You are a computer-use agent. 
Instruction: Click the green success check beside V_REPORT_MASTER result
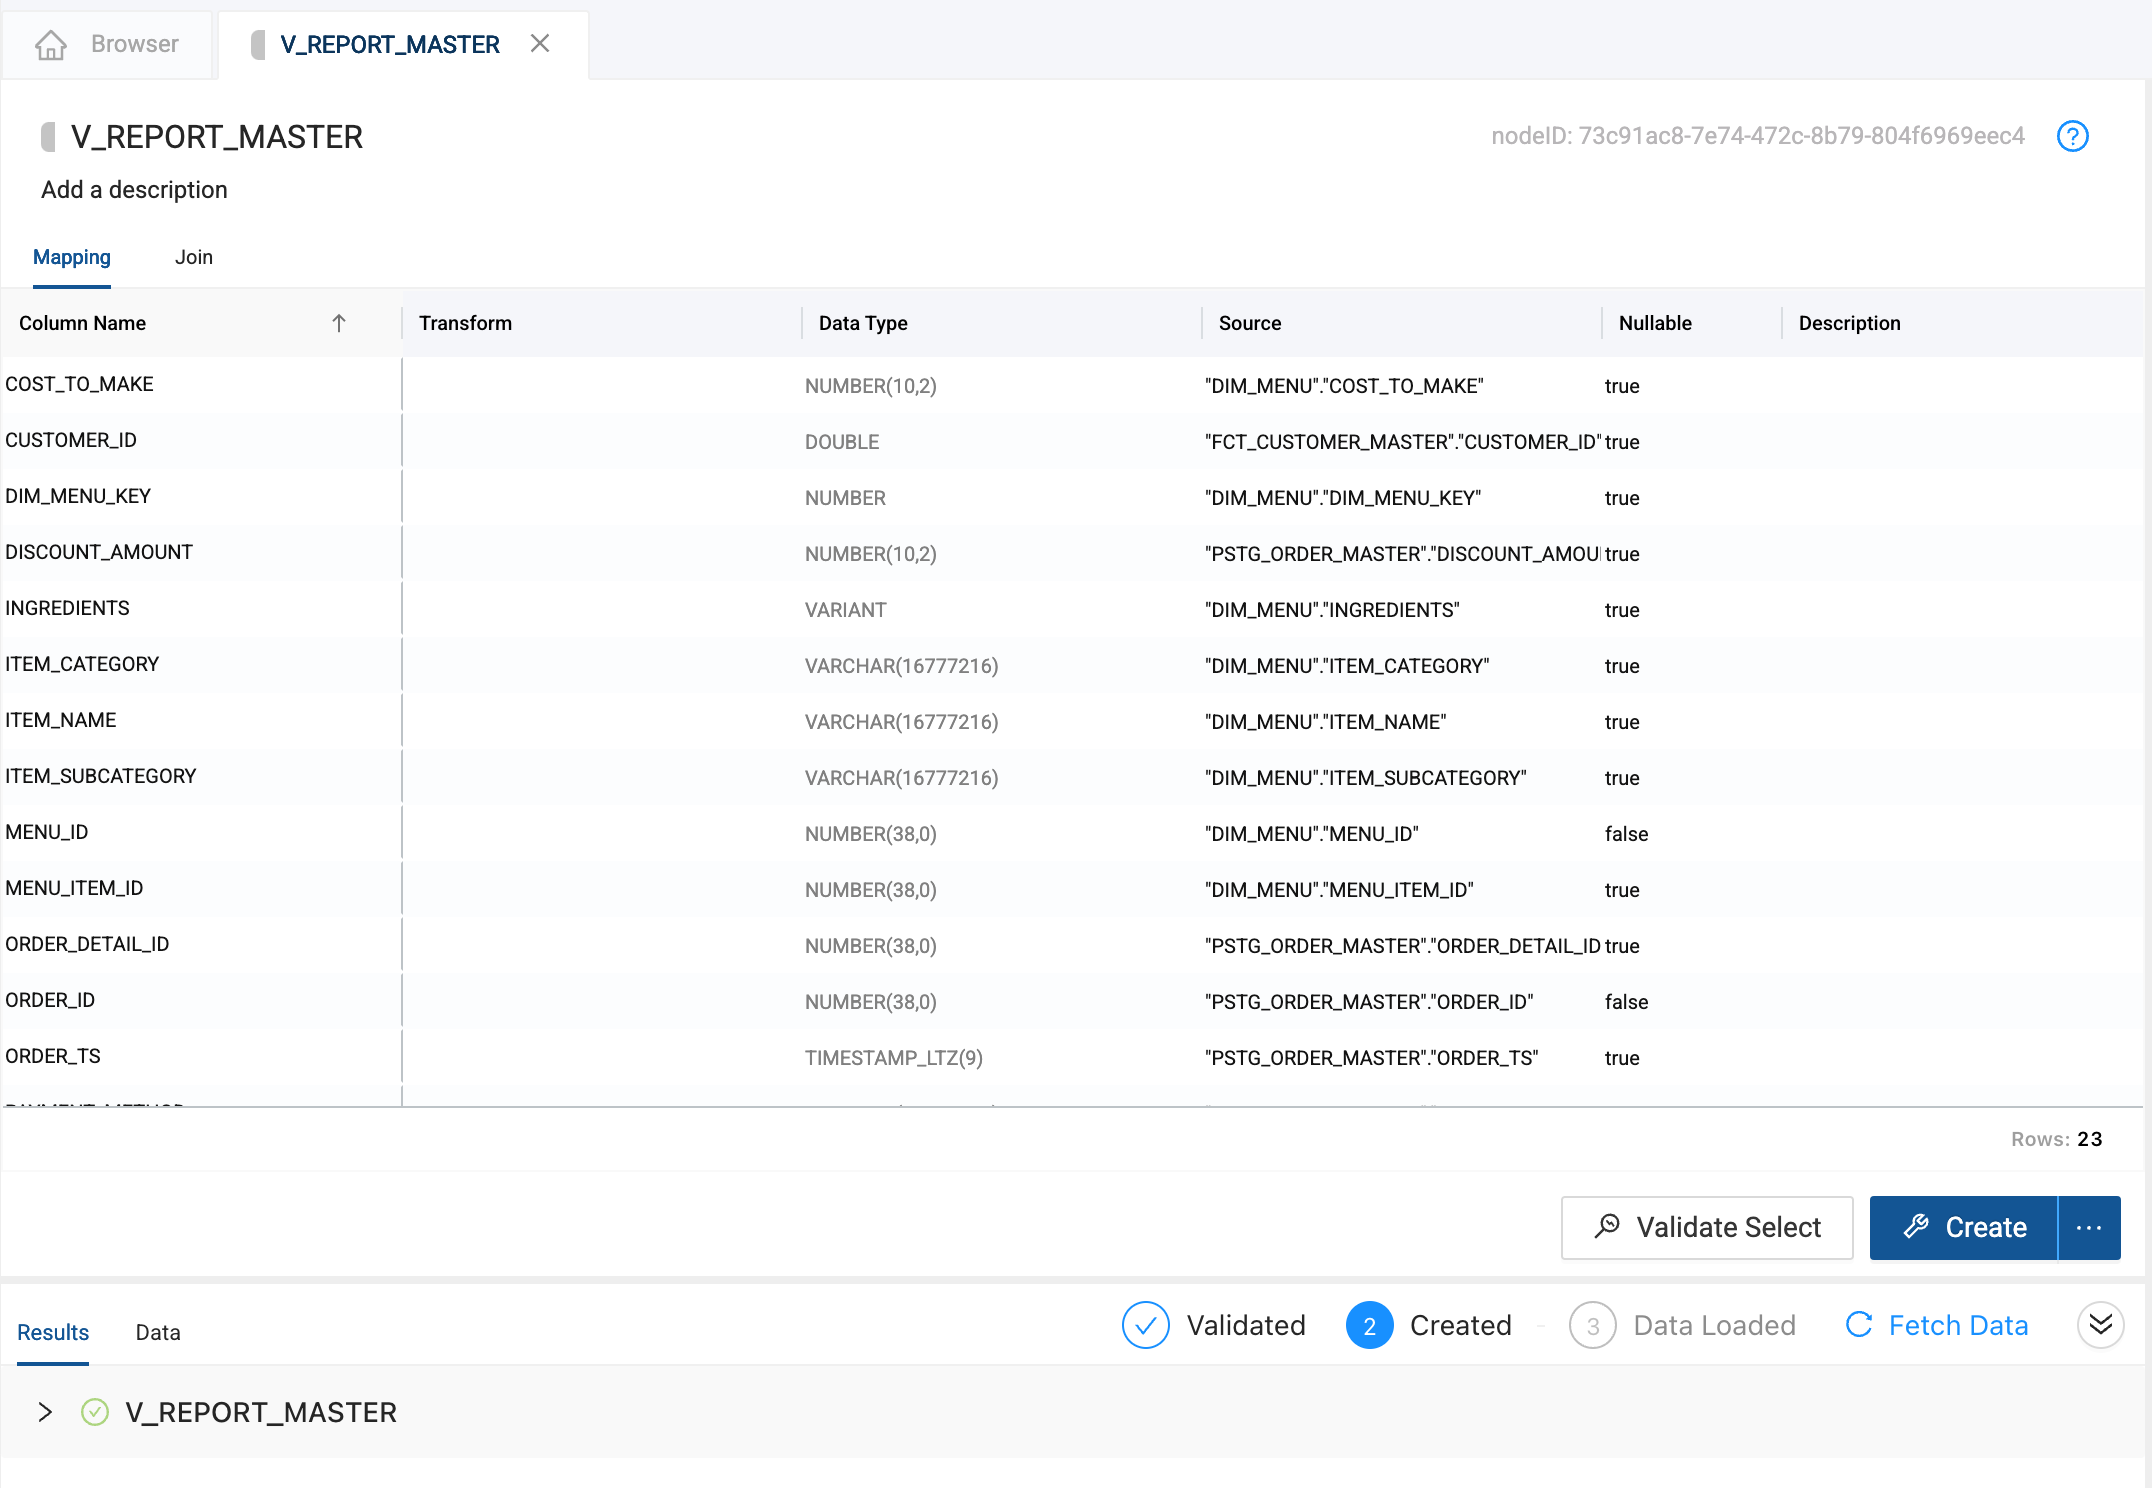click(x=95, y=1412)
